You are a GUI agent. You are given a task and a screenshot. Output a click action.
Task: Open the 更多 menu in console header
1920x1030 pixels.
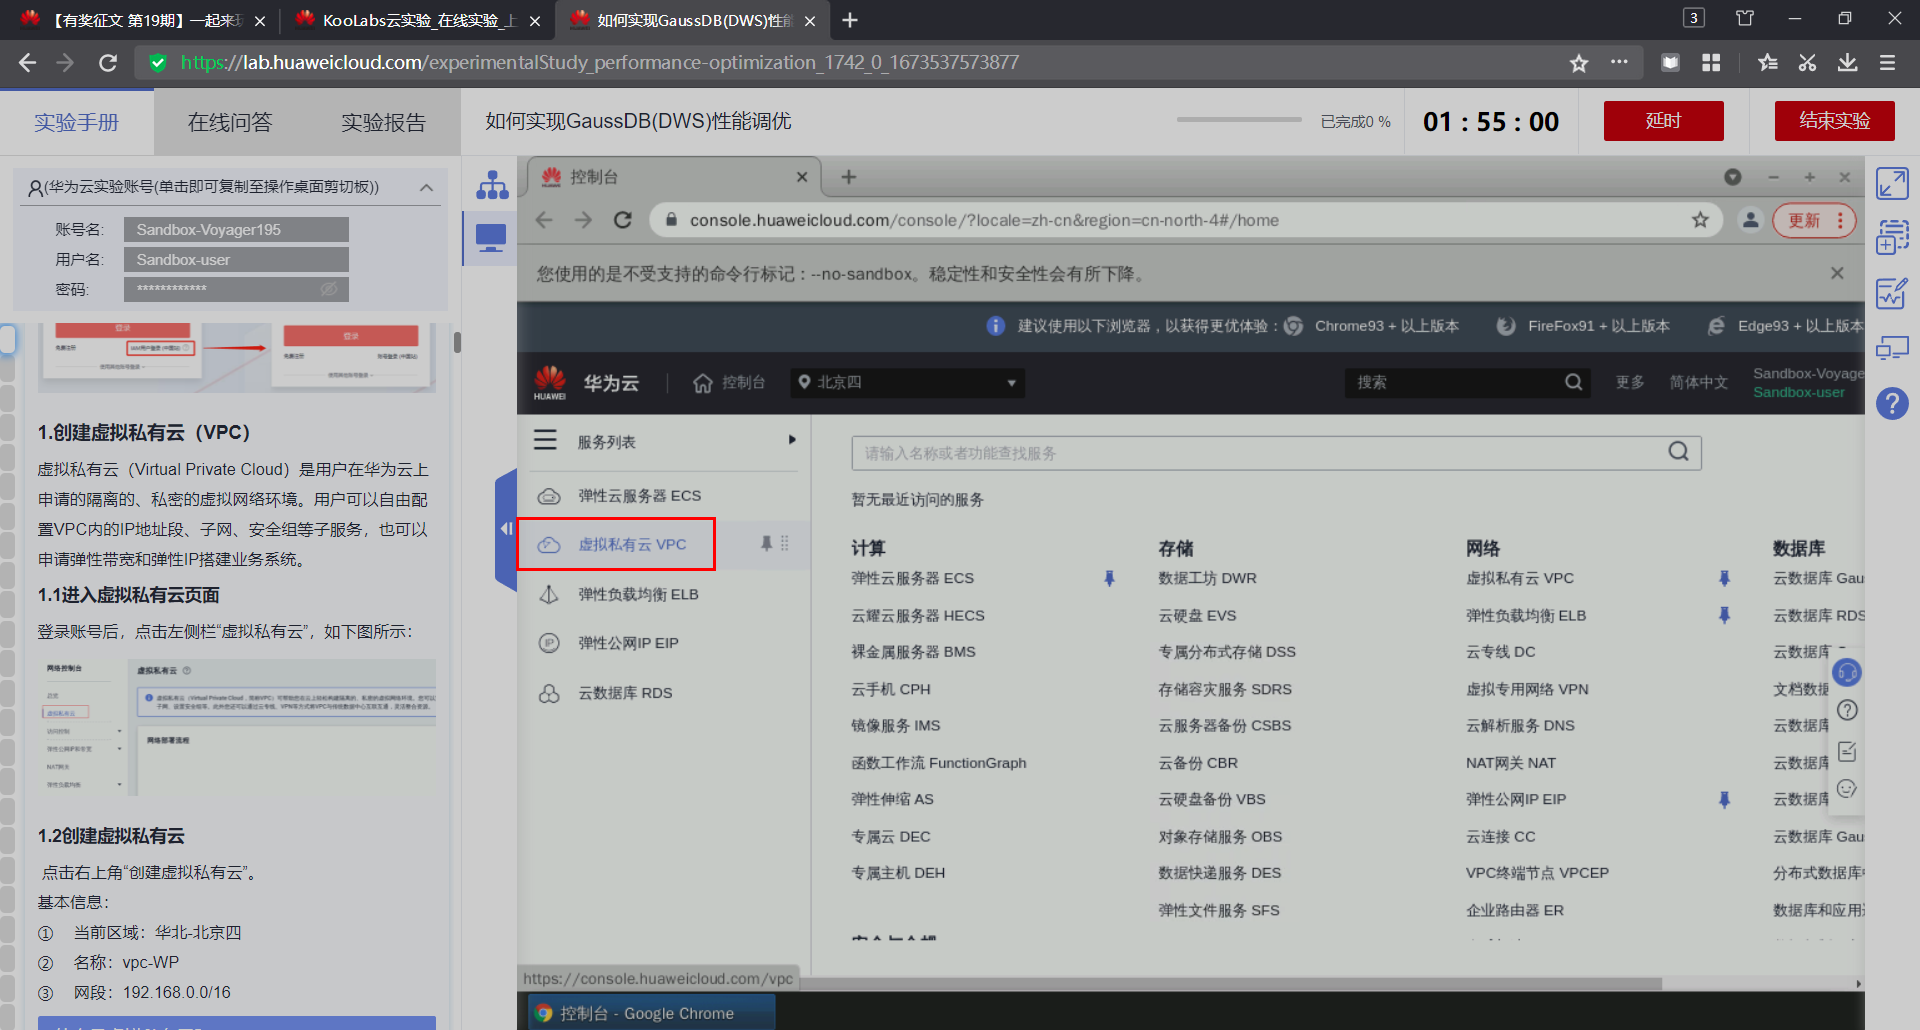tap(1630, 382)
